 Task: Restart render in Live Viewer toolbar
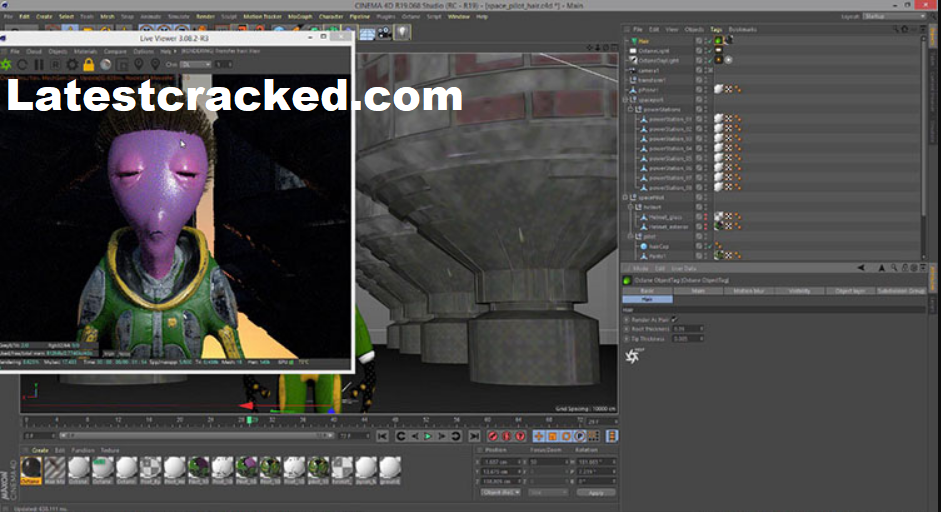click(x=23, y=64)
